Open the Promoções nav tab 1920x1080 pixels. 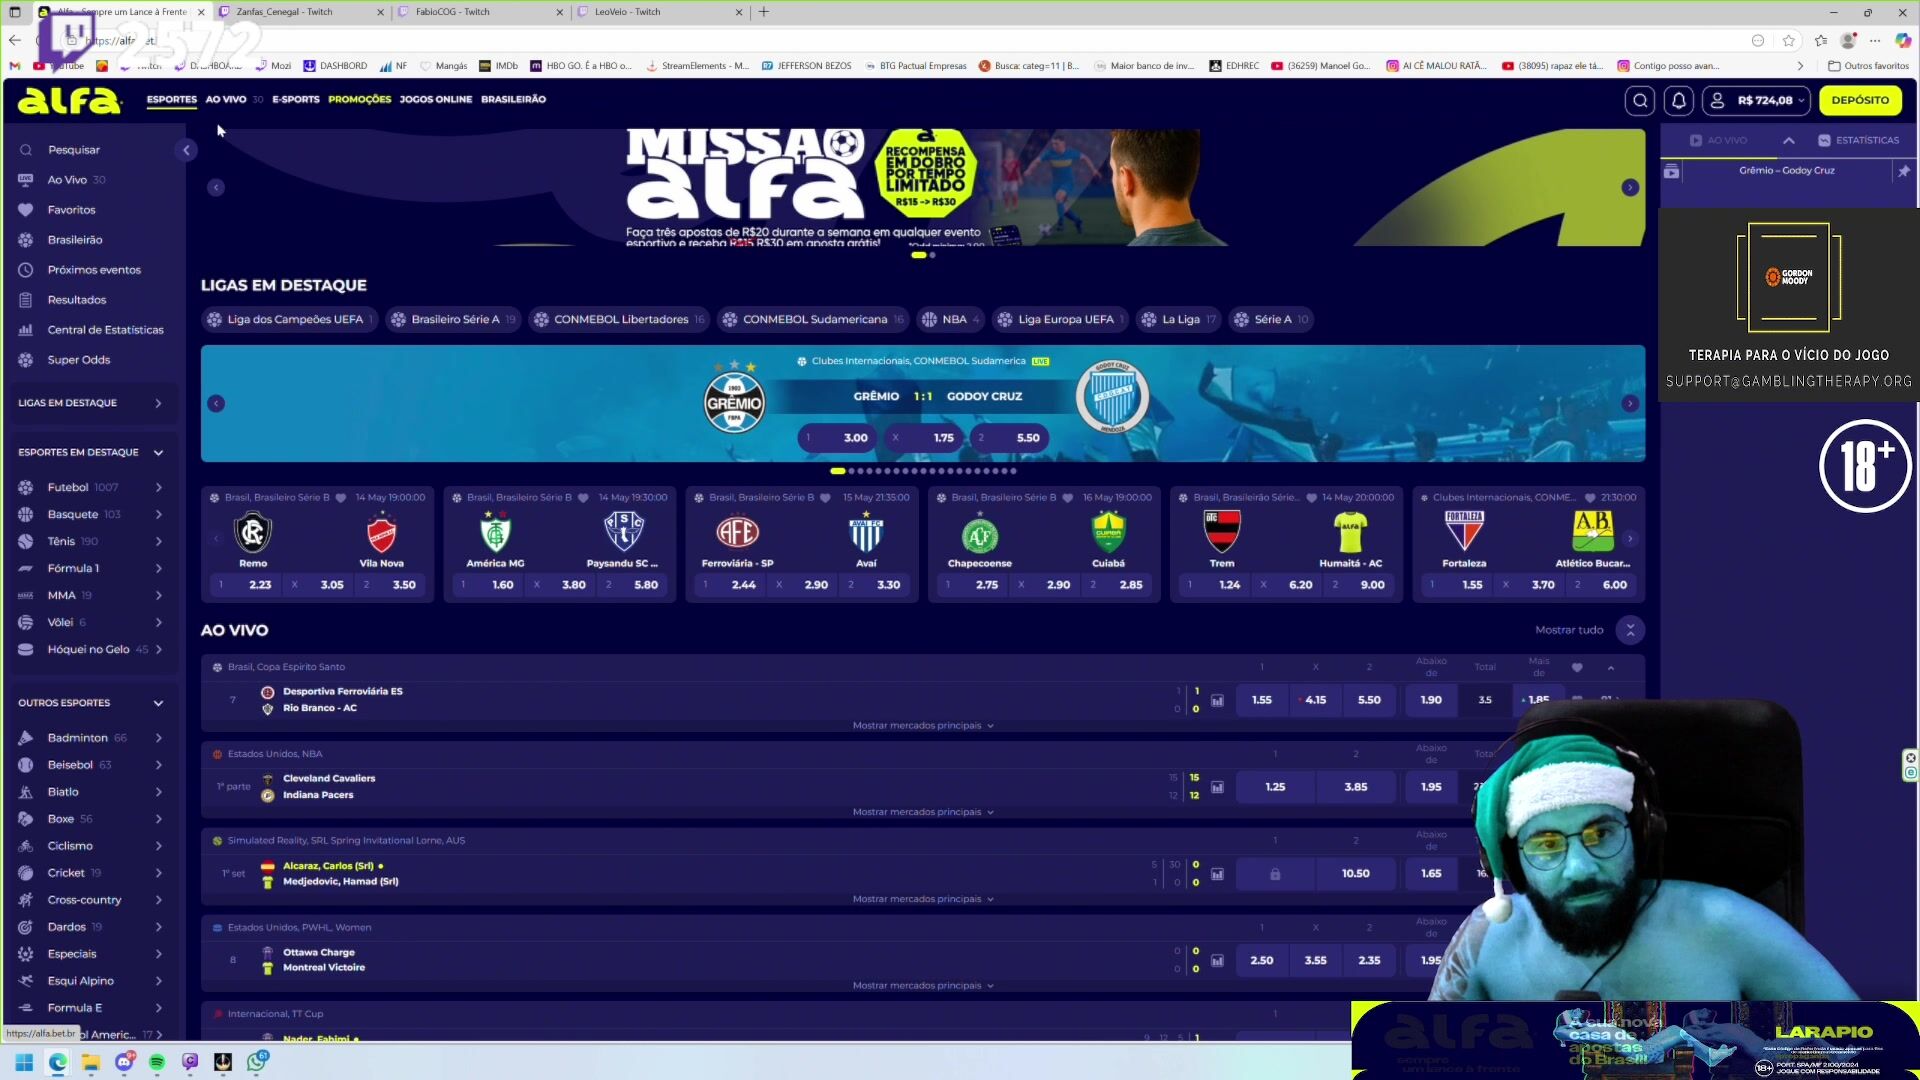[x=360, y=99]
